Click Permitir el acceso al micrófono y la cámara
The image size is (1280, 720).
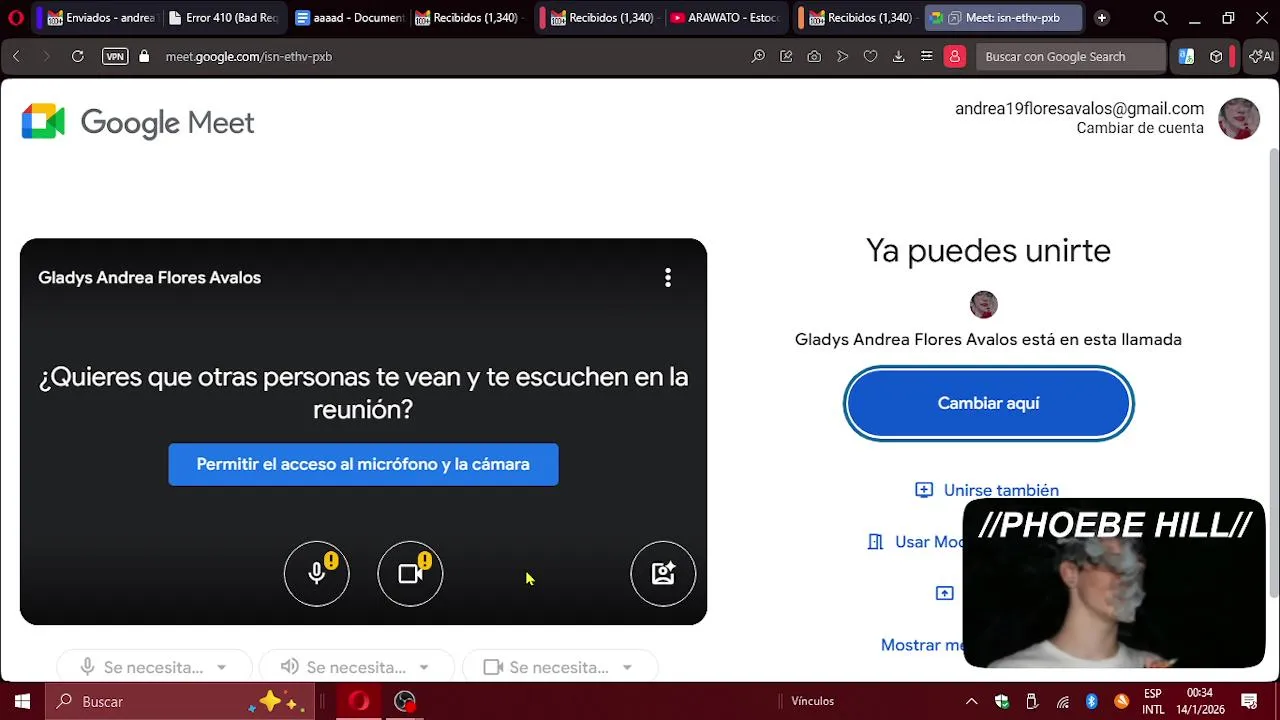[x=363, y=464]
